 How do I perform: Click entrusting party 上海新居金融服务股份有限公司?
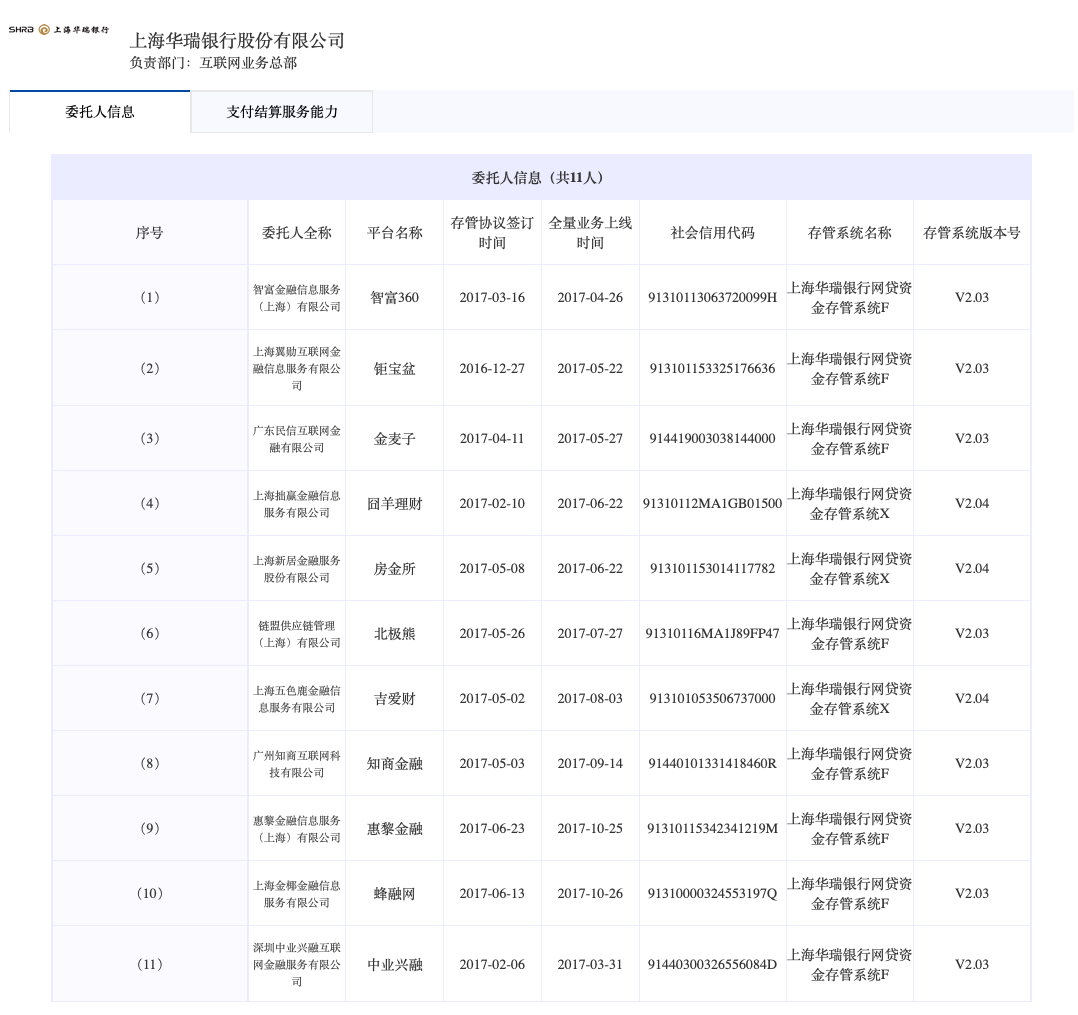point(296,569)
